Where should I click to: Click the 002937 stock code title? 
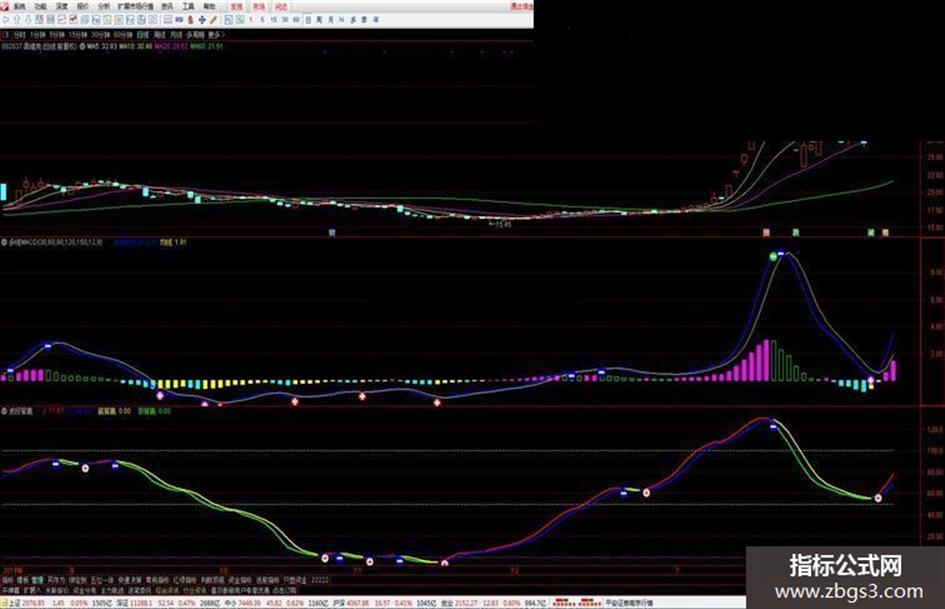(11, 46)
